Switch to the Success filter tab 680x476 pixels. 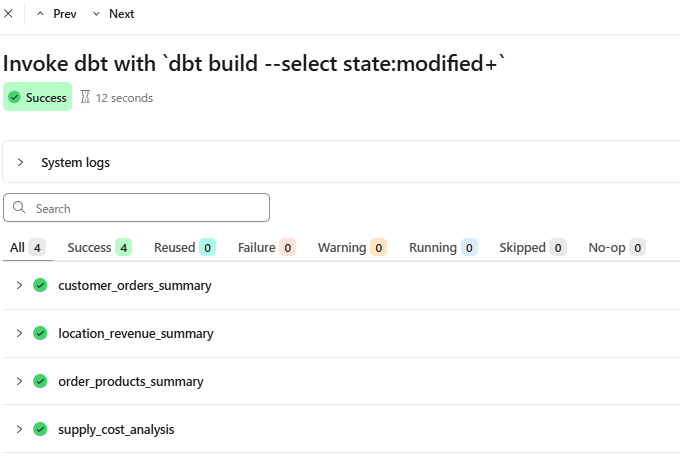pyautogui.click(x=99, y=247)
